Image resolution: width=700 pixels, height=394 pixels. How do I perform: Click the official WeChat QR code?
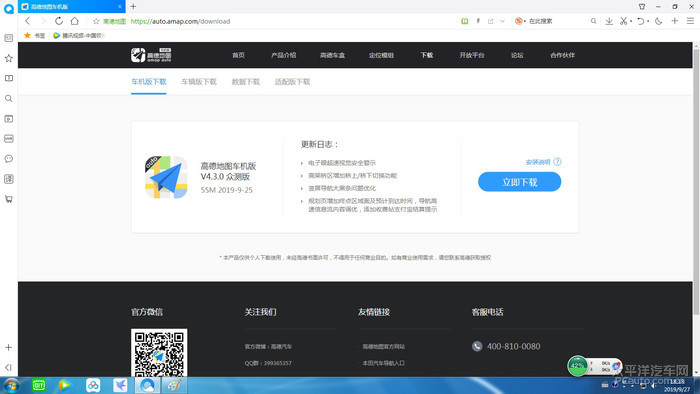[x=159, y=353]
